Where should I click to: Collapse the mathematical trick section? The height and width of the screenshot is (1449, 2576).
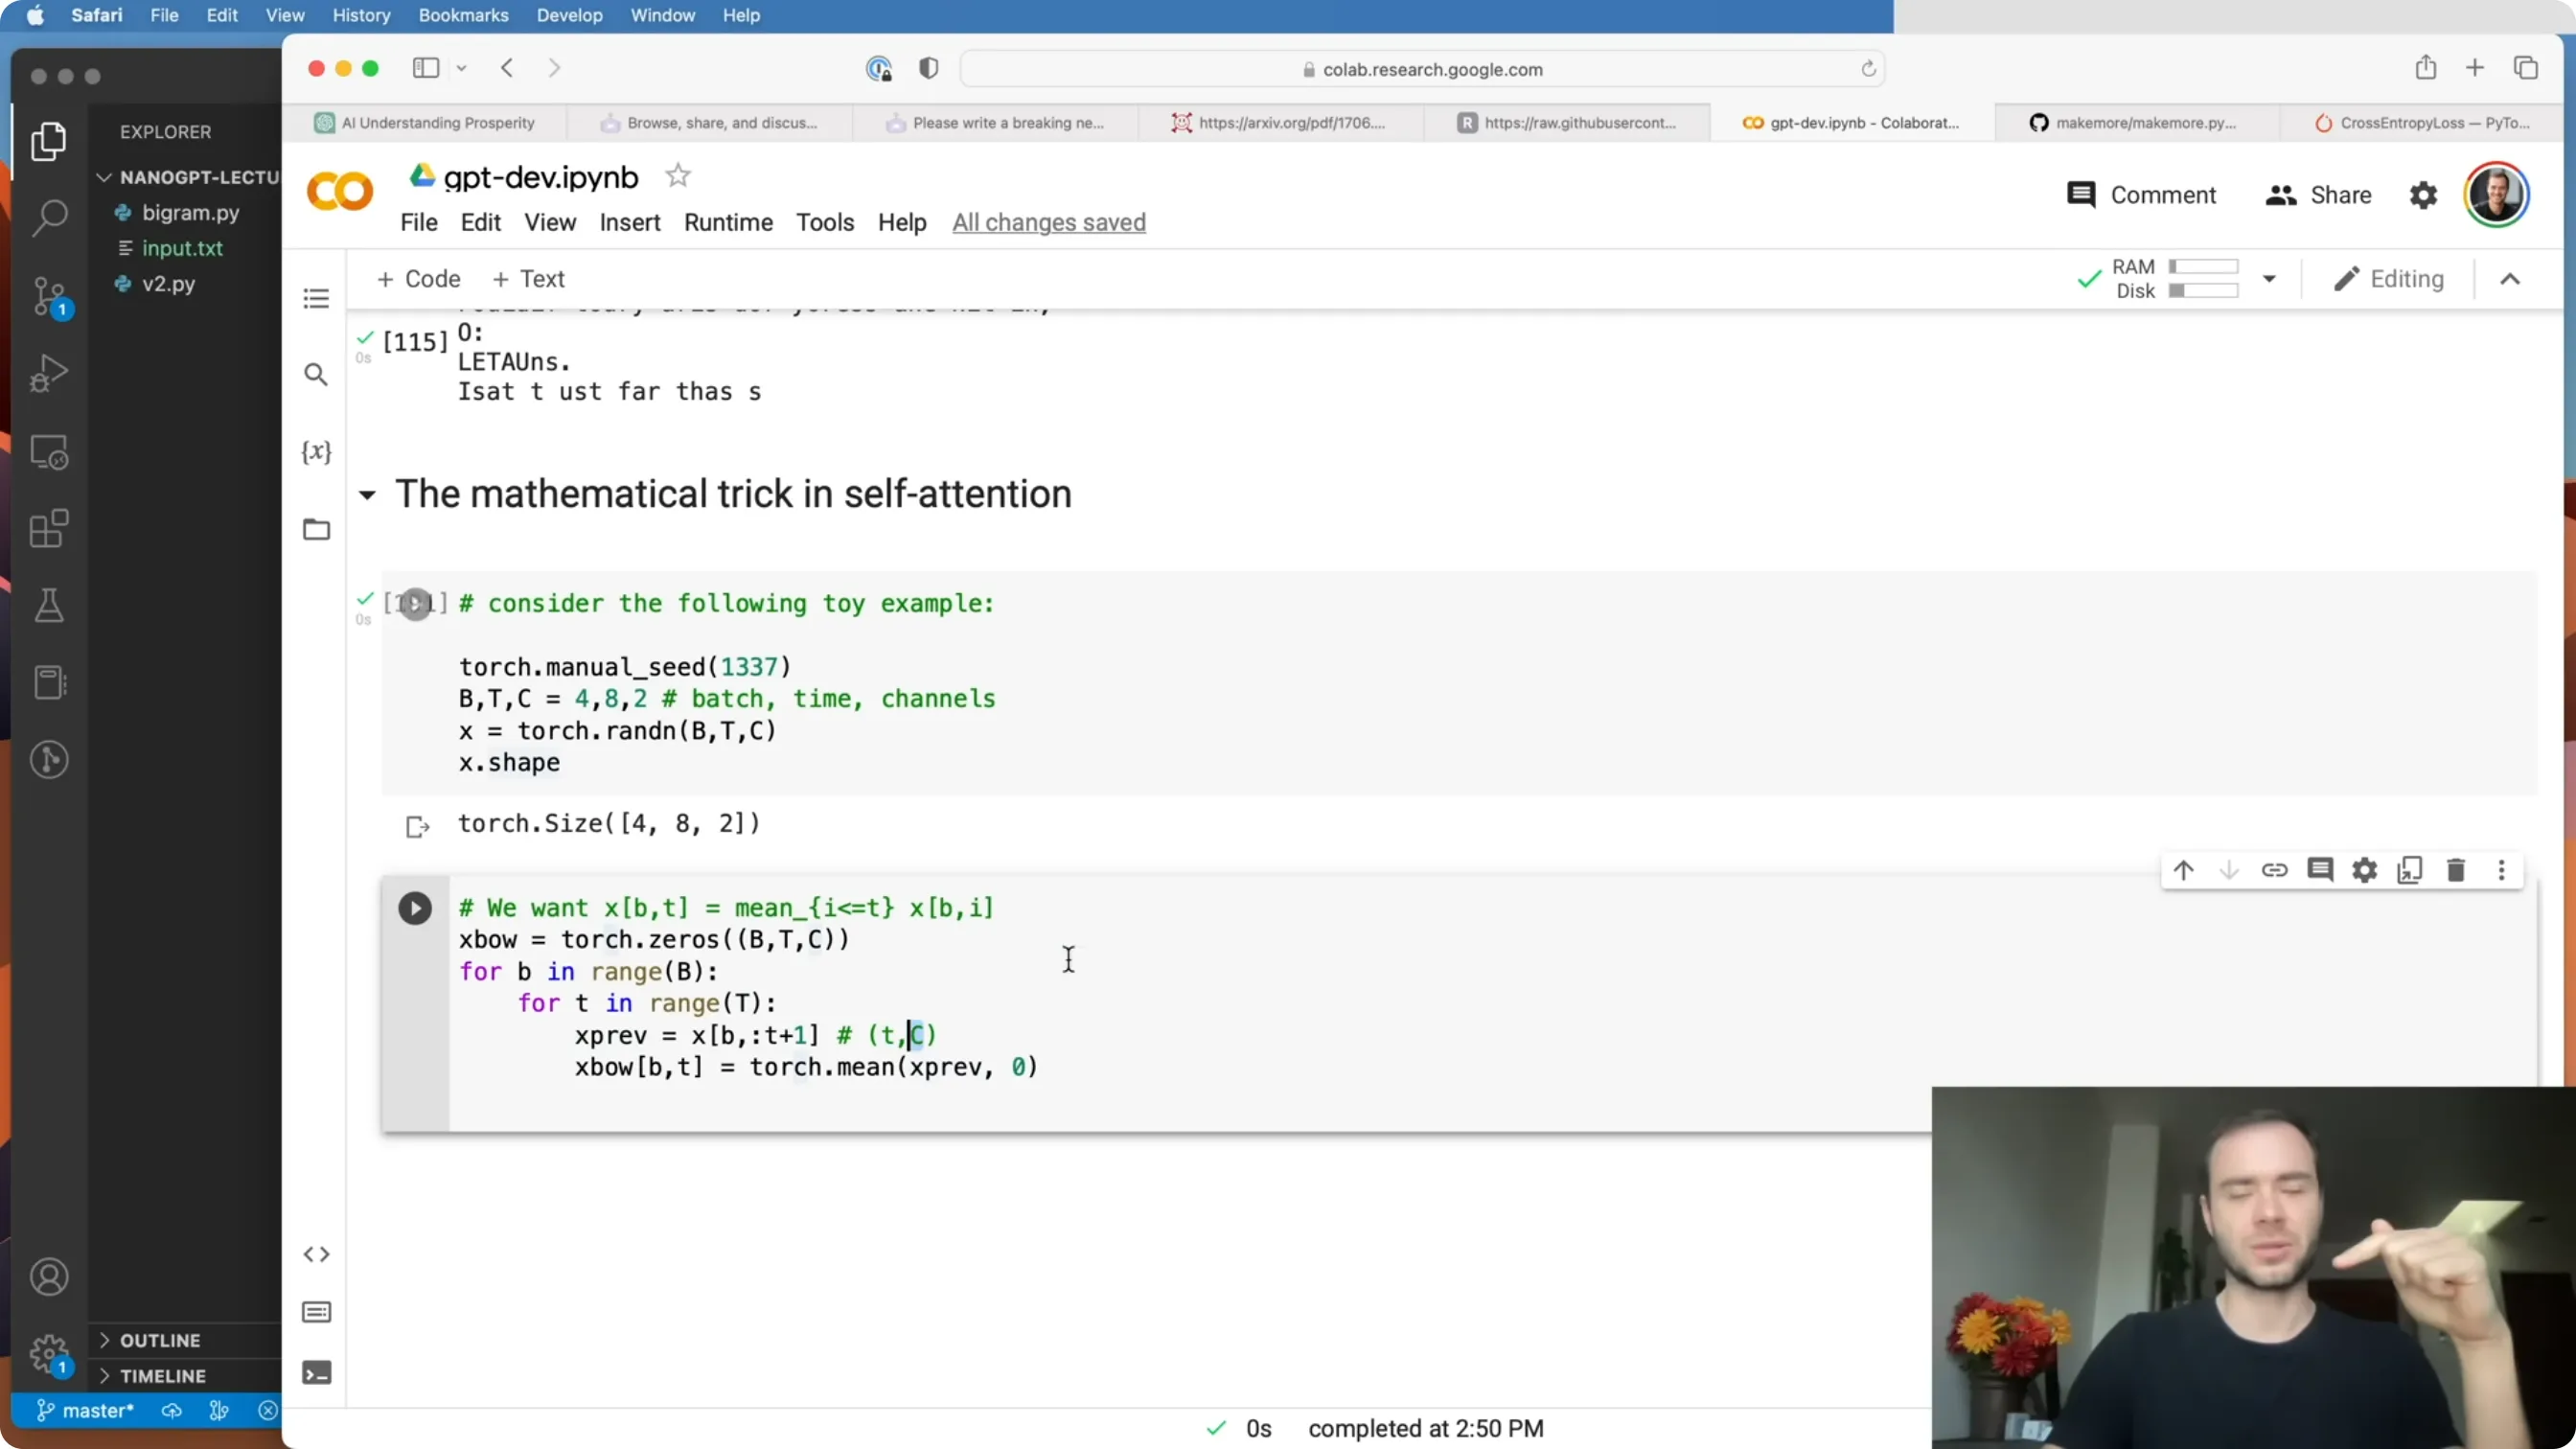tap(367, 495)
